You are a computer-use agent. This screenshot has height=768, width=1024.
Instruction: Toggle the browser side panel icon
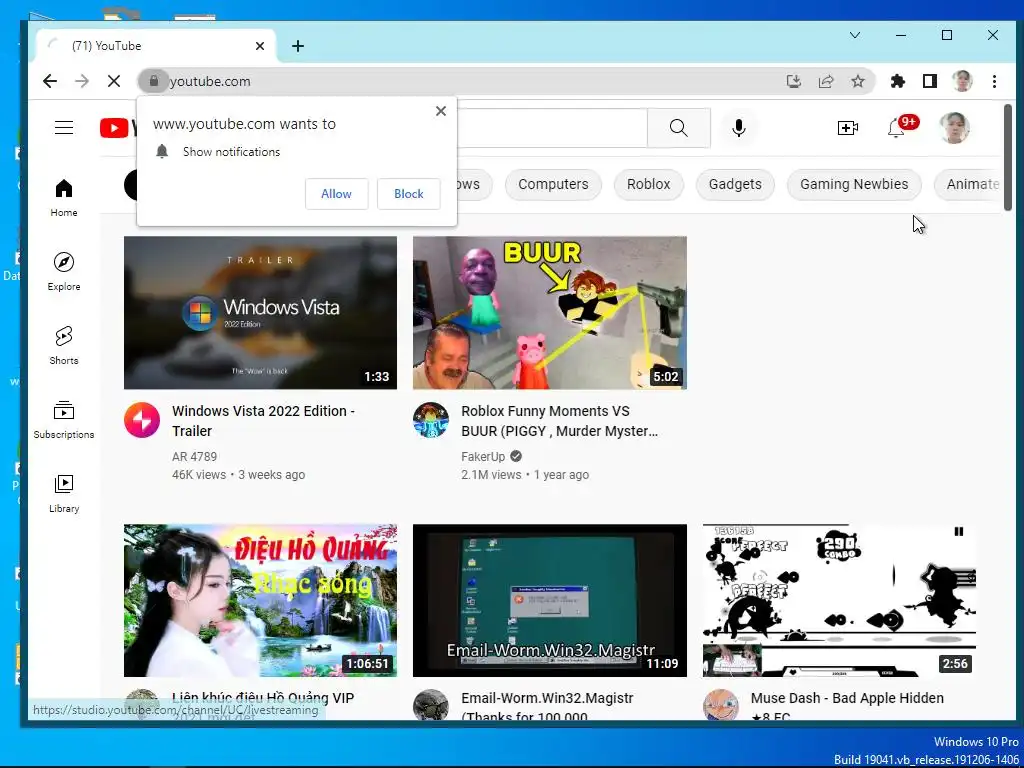[930, 81]
